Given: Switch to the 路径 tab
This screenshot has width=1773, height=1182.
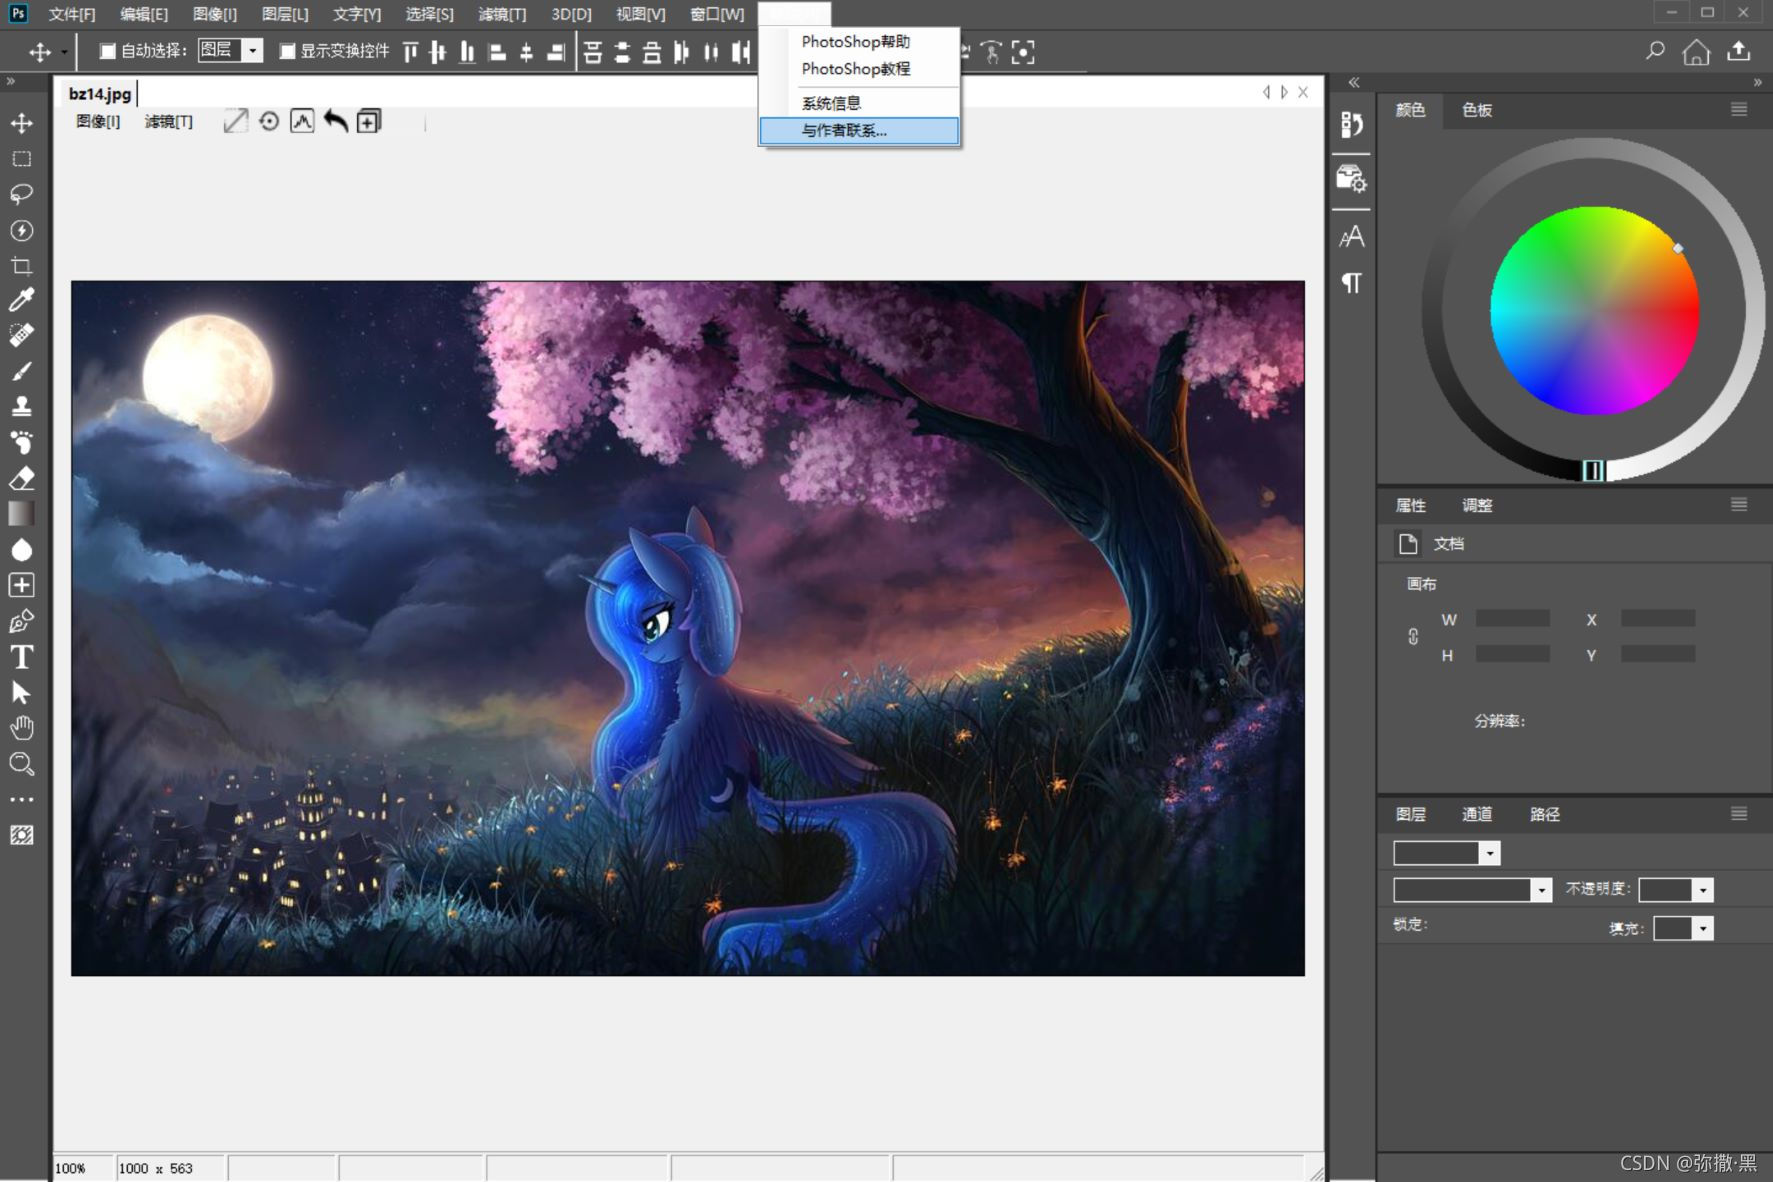Looking at the screenshot, I should click(1545, 814).
